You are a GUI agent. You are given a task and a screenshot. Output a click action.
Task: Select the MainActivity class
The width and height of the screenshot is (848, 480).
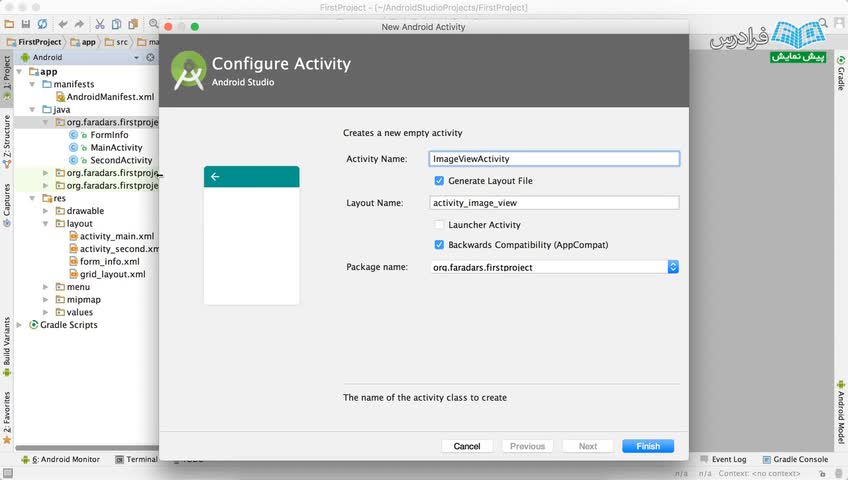tap(116, 148)
